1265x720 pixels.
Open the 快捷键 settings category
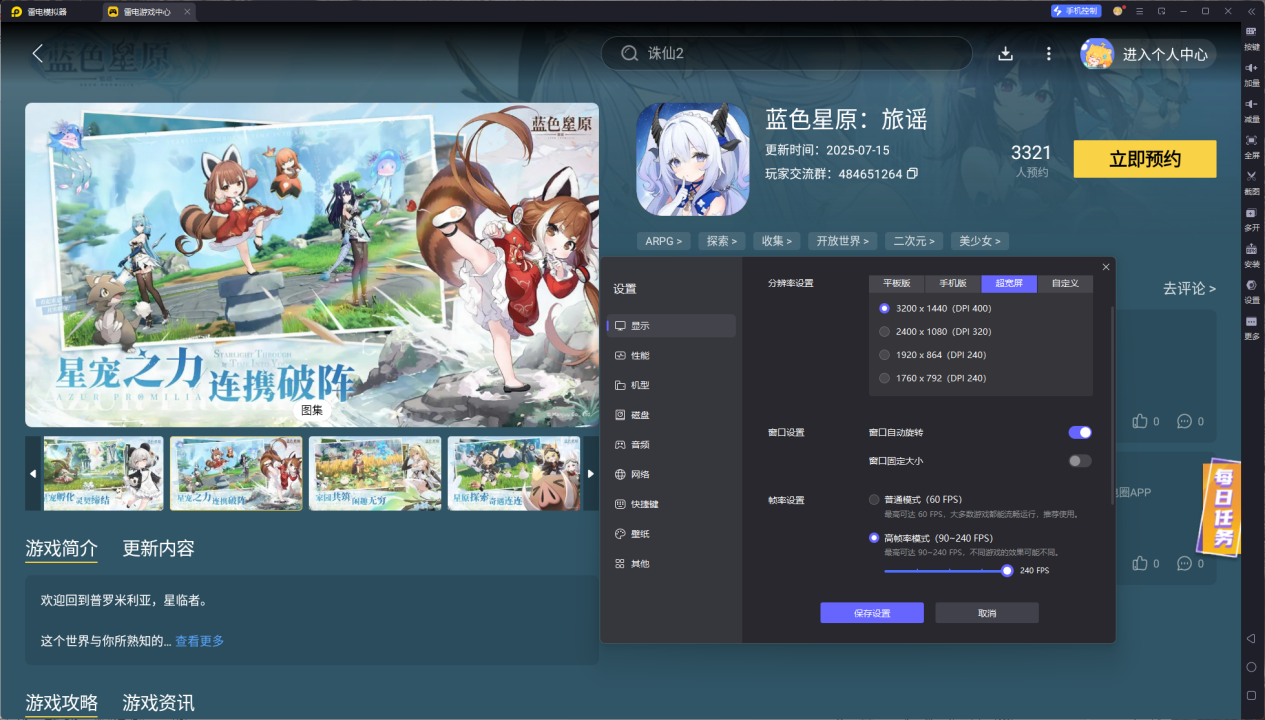click(x=671, y=504)
